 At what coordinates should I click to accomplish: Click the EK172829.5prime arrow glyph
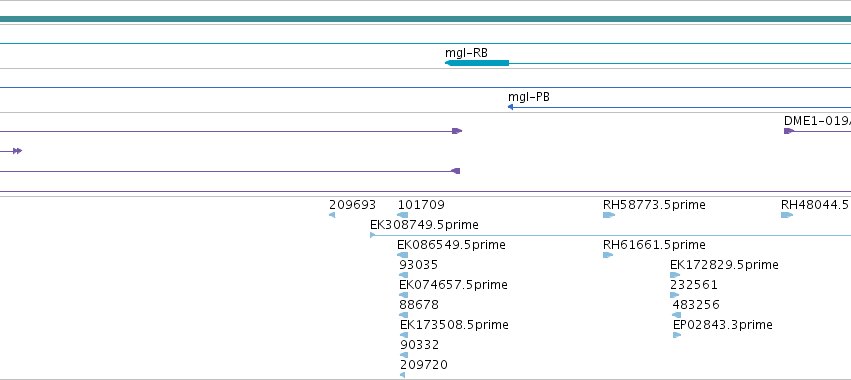click(x=675, y=275)
